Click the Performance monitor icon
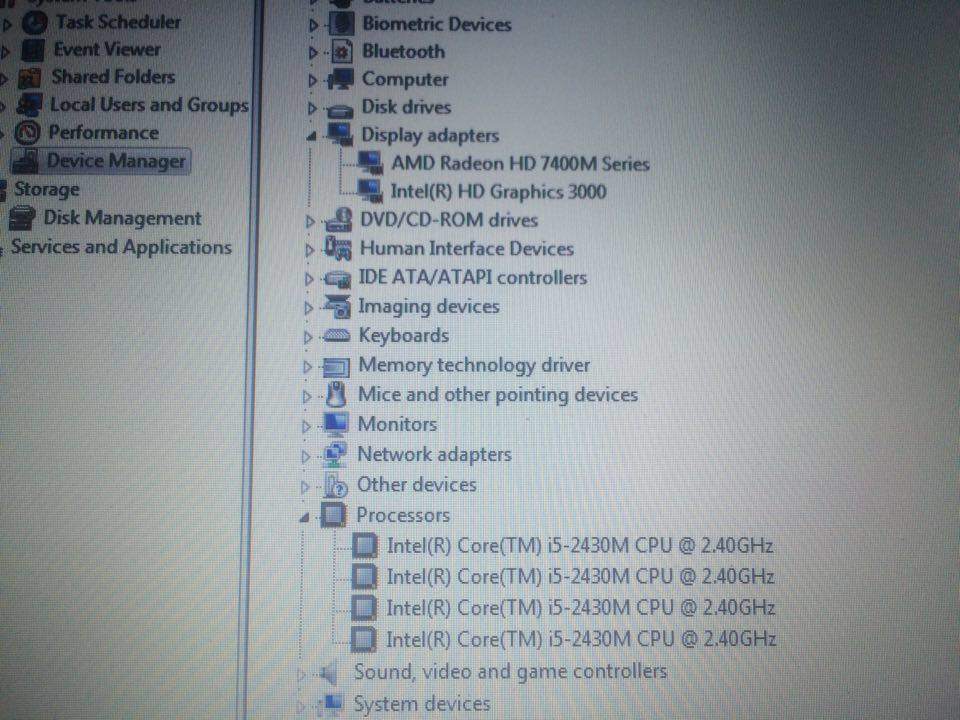 click(27, 133)
